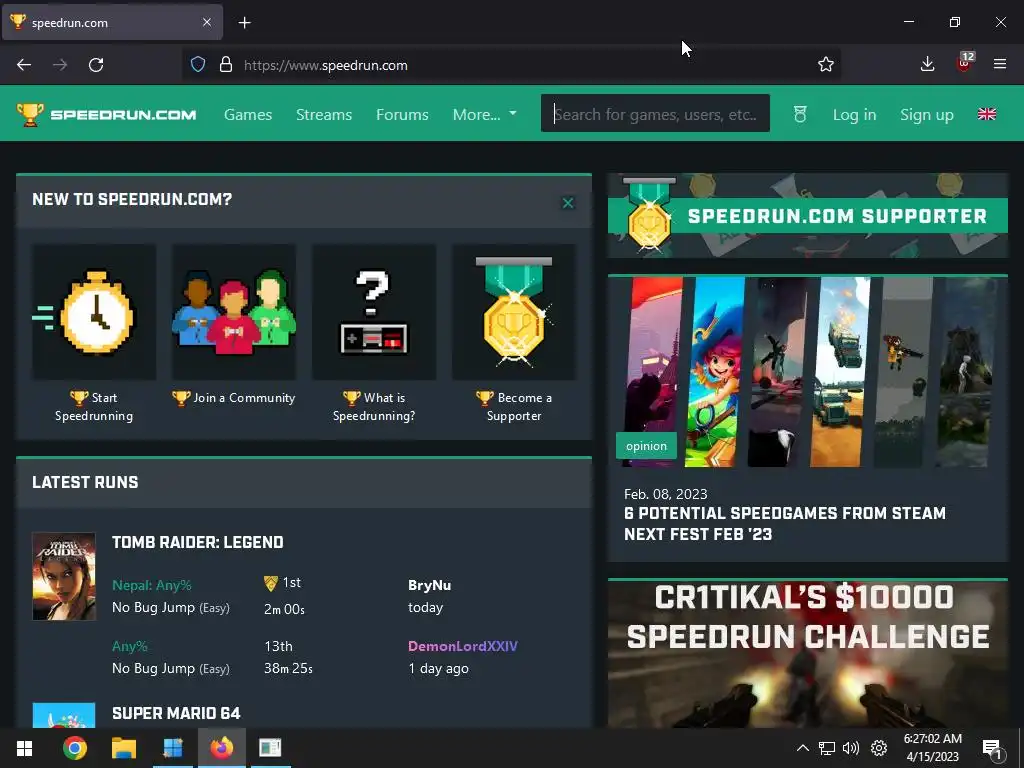Image resolution: width=1024 pixels, height=768 pixels.
Task: Open the What is Speedrunning? link
Action: [x=374, y=406]
